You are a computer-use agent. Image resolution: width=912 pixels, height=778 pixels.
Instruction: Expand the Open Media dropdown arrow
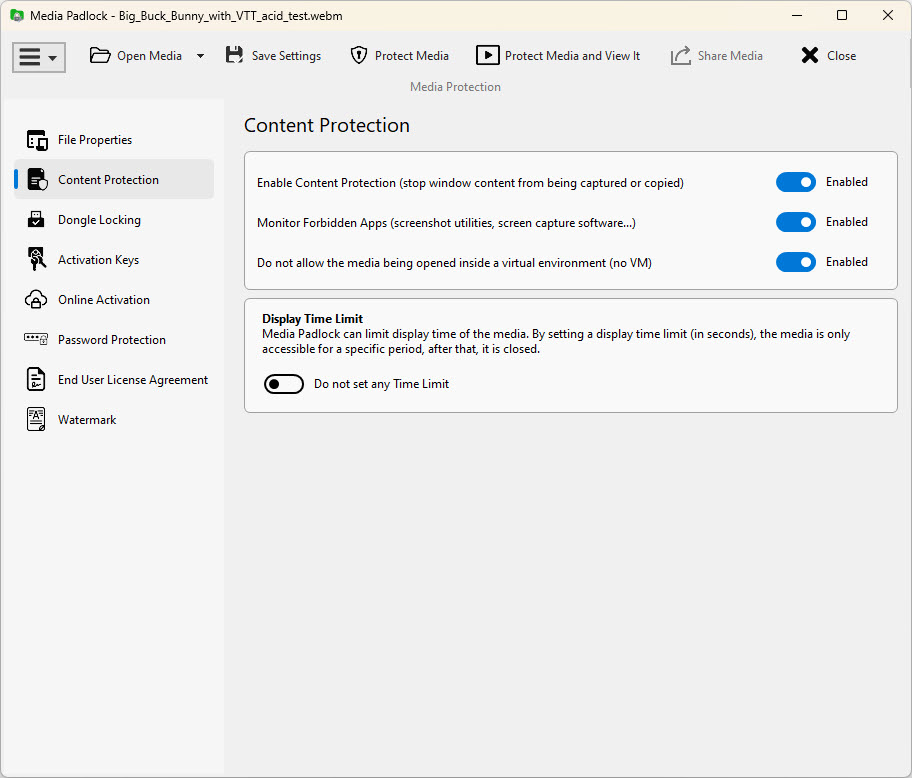(200, 56)
